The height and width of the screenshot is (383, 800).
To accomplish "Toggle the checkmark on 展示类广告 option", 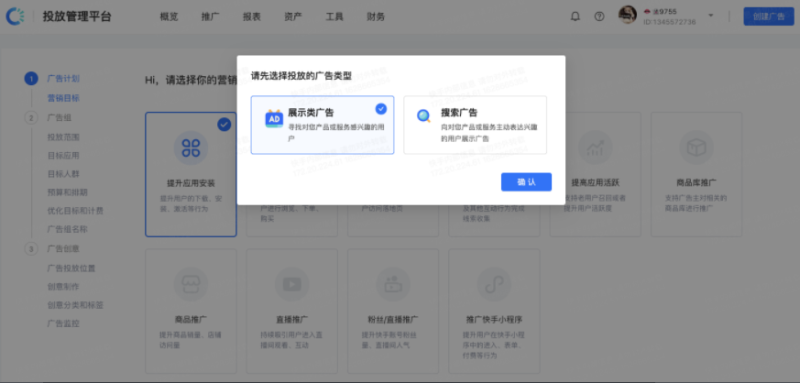I will click(x=381, y=109).
